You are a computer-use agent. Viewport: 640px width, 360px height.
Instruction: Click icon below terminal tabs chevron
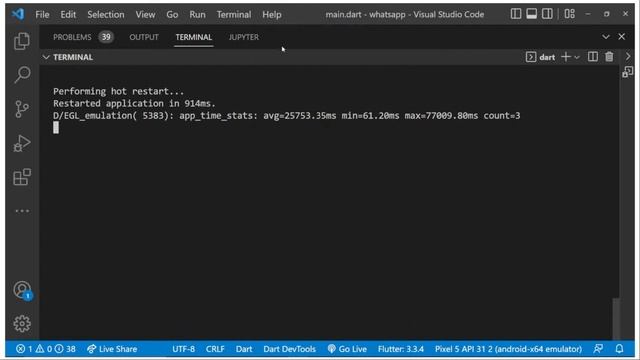[628, 72]
